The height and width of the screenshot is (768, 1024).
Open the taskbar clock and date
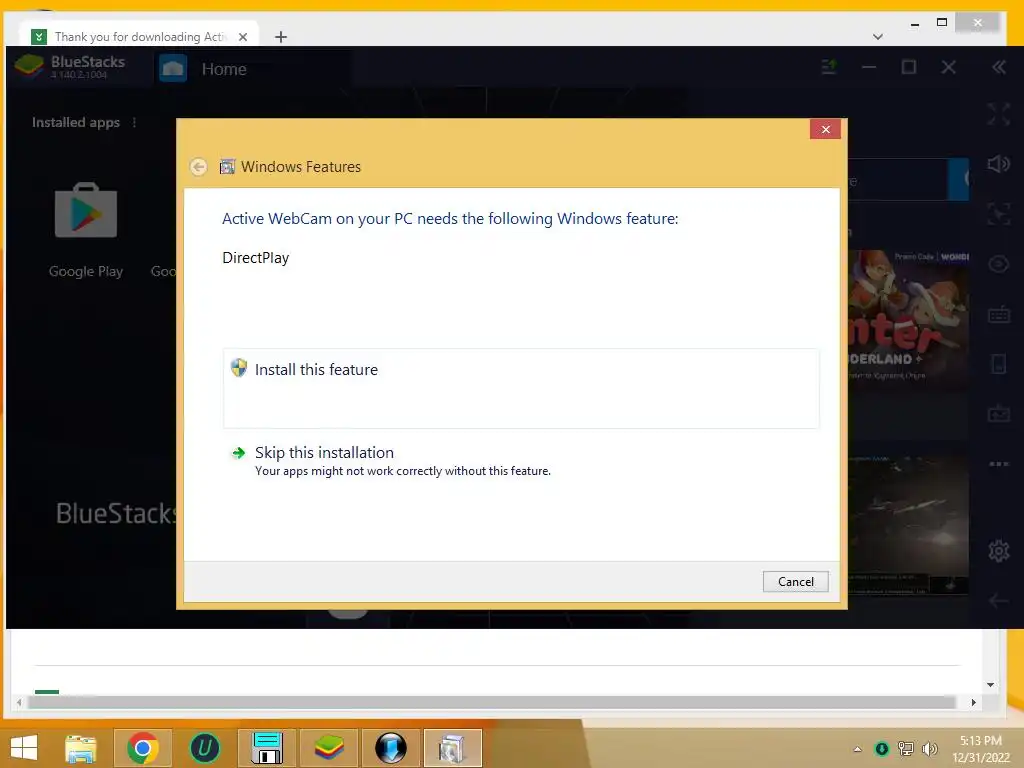[x=981, y=748]
